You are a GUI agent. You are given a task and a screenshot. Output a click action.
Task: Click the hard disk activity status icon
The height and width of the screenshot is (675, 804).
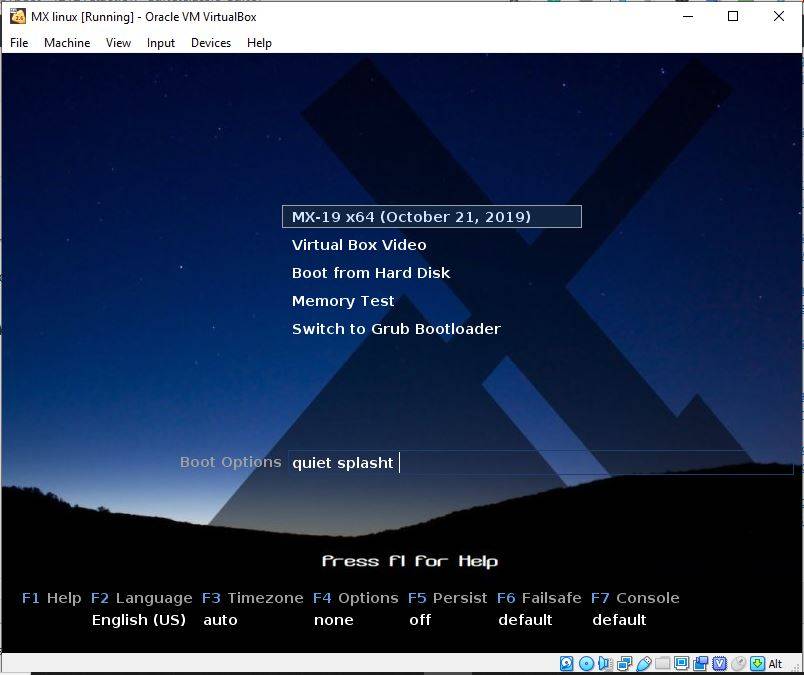click(566, 663)
